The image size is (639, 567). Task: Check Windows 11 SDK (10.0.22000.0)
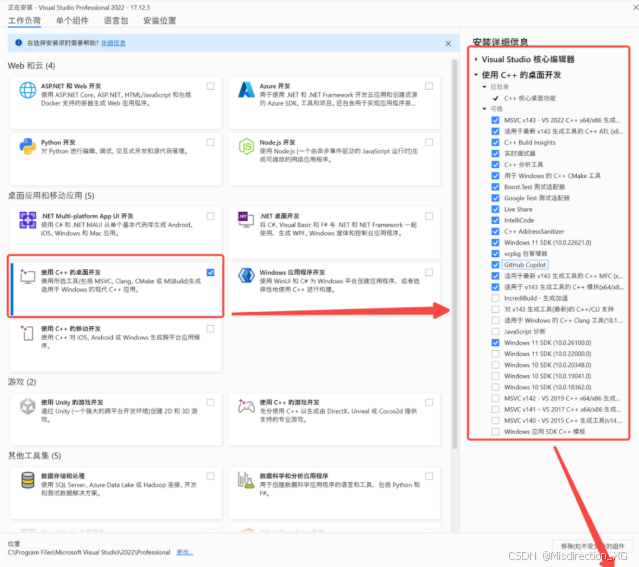pyautogui.click(x=495, y=354)
